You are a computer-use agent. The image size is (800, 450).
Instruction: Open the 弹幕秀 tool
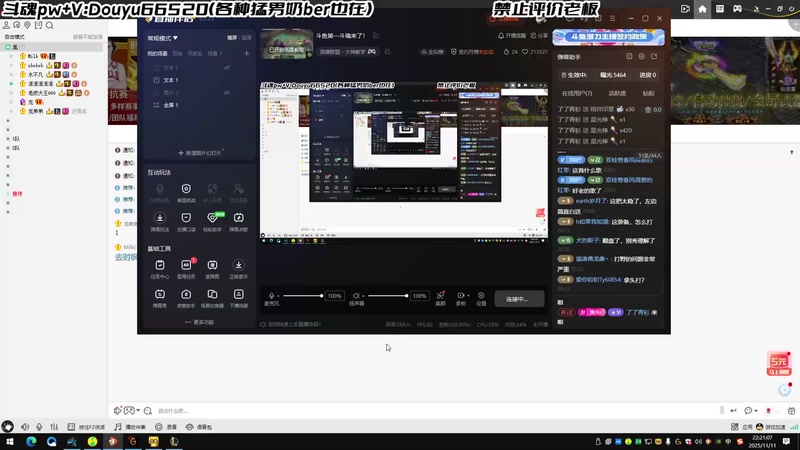pyautogui.click(x=160, y=298)
